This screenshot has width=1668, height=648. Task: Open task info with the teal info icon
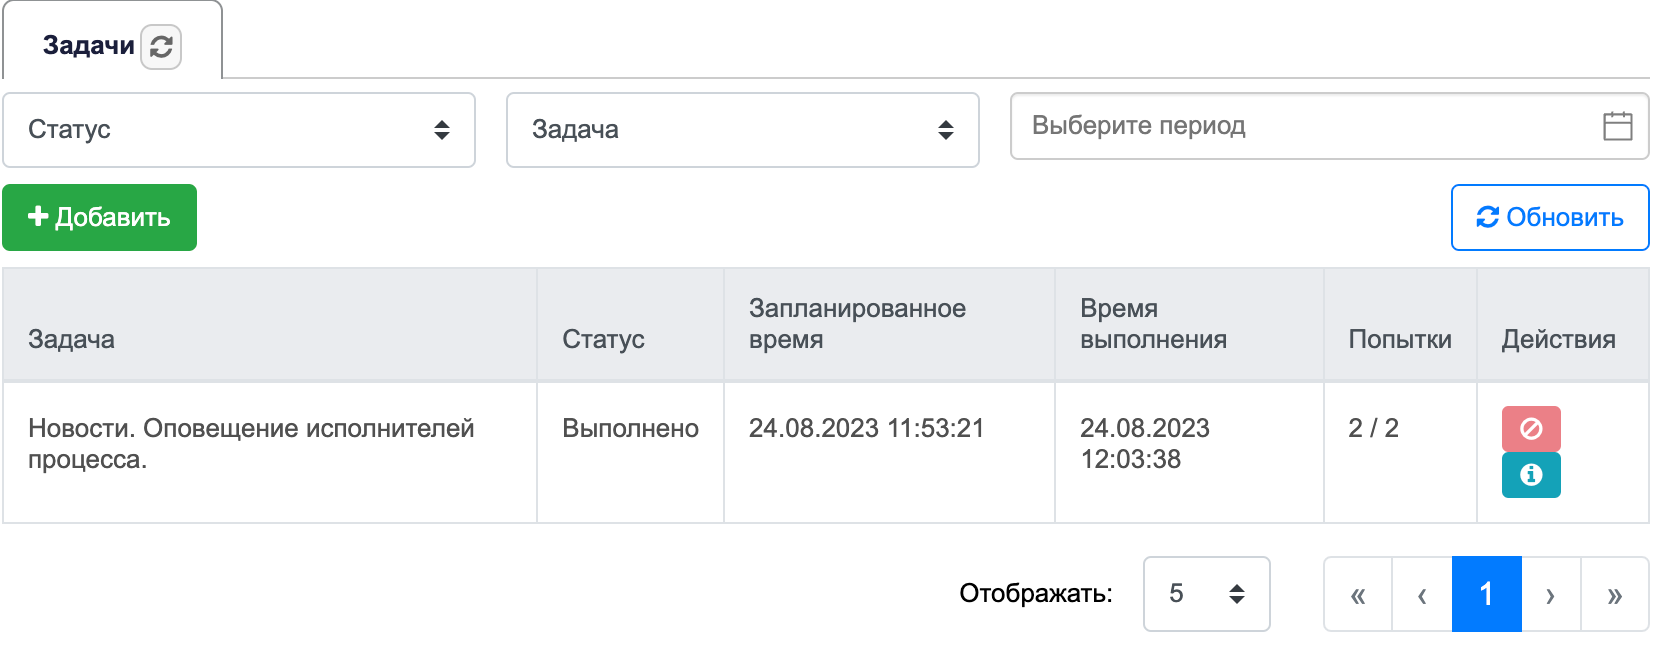(x=1531, y=475)
